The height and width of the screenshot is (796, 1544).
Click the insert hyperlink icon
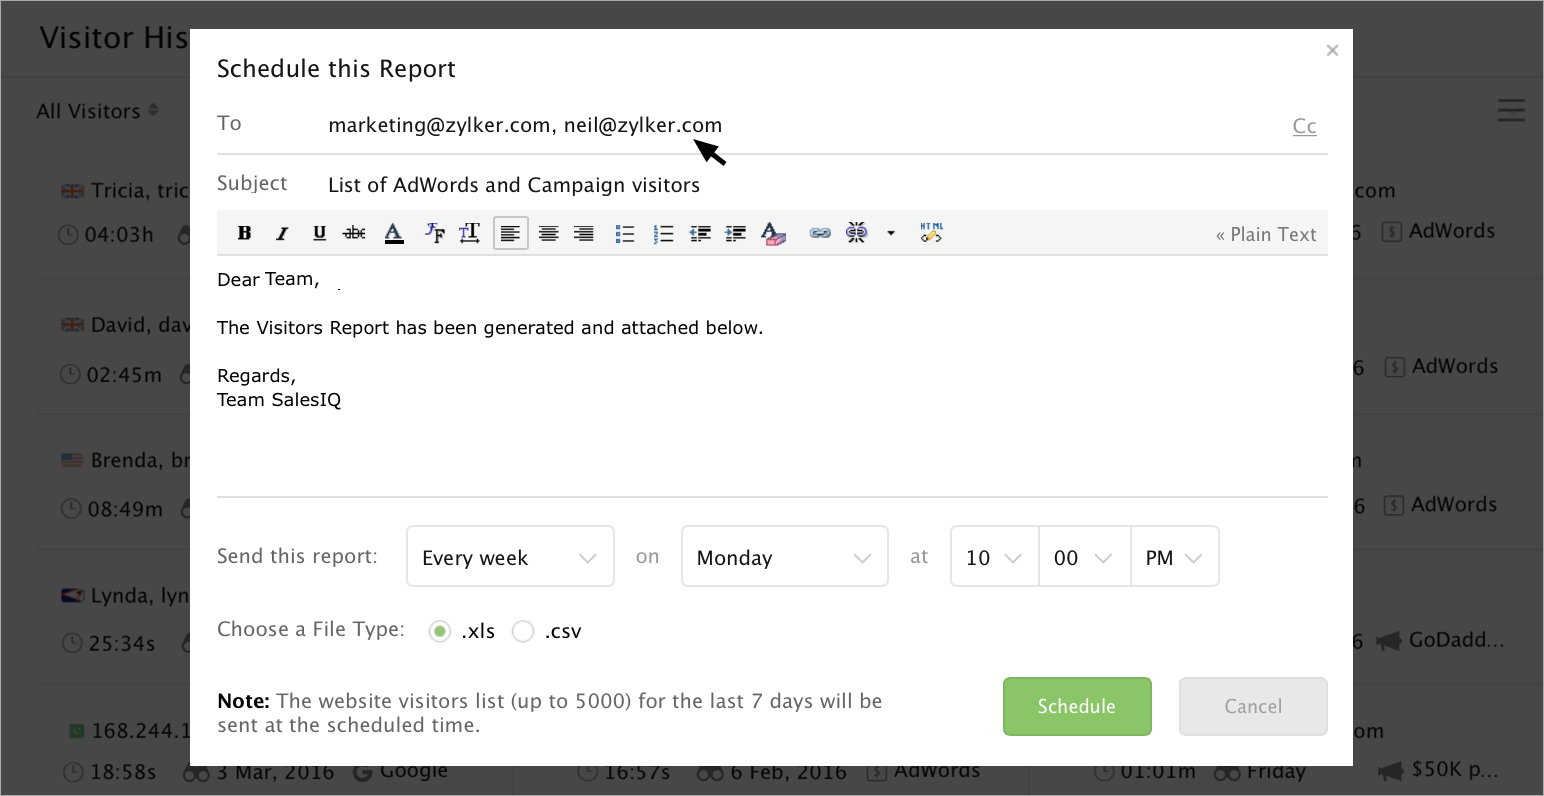point(820,233)
